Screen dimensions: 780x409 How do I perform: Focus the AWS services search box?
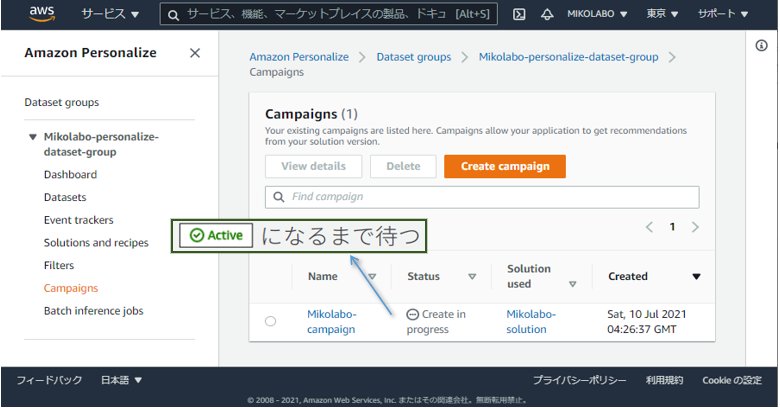[329, 14]
